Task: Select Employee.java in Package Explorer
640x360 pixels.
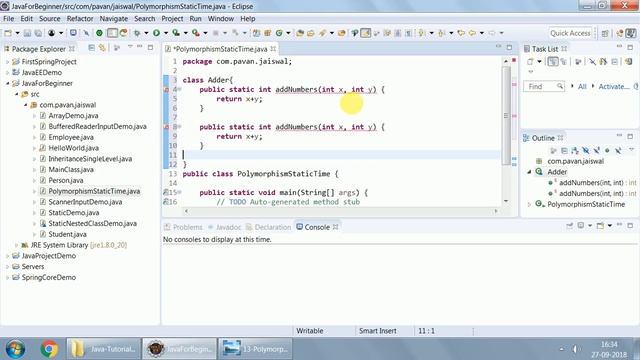Action: click(71, 137)
